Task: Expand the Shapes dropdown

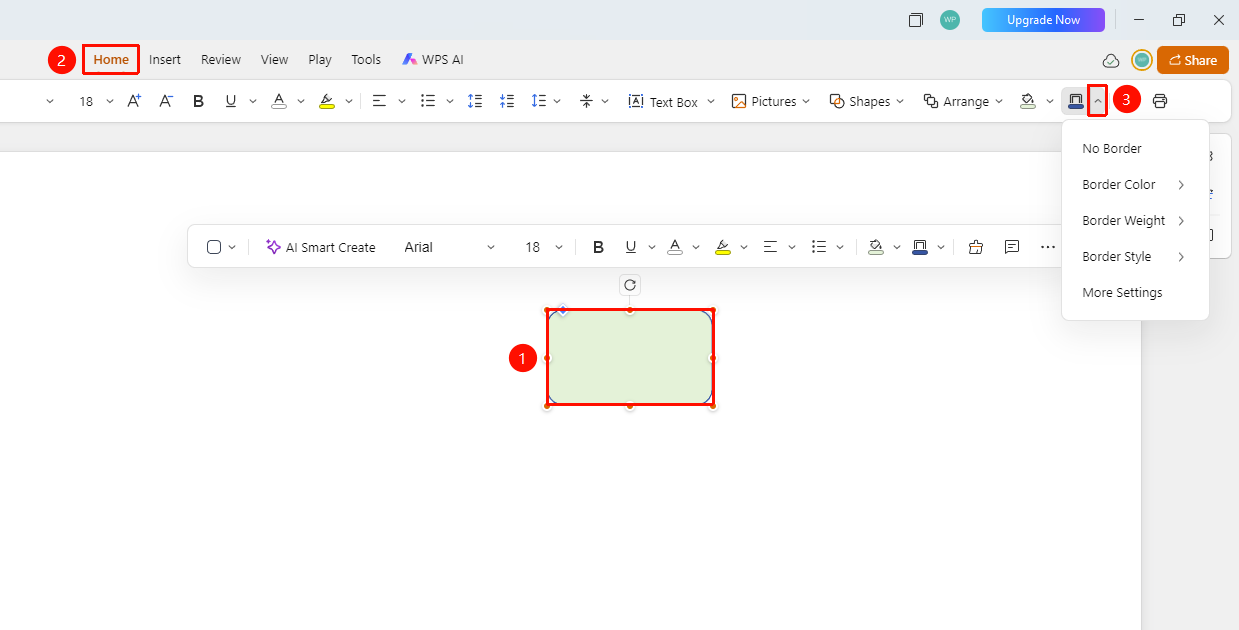Action: pyautogui.click(x=867, y=101)
